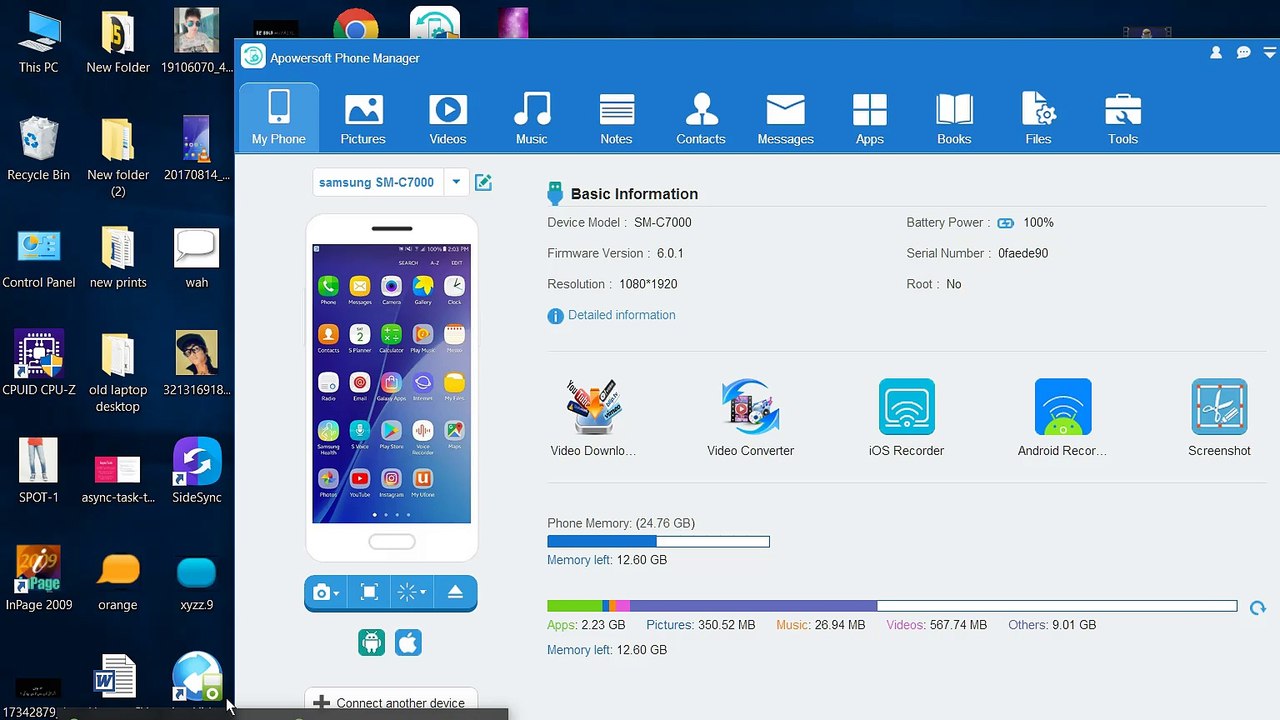Click the Phone Memory progress bar
The image size is (1280, 720).
(x=658, y=542)
